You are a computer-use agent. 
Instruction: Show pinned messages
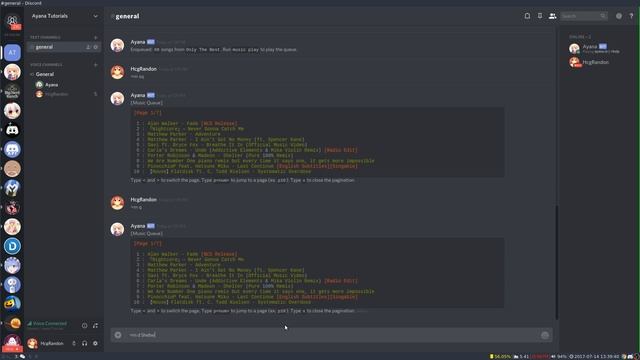[x=540, y=16]
